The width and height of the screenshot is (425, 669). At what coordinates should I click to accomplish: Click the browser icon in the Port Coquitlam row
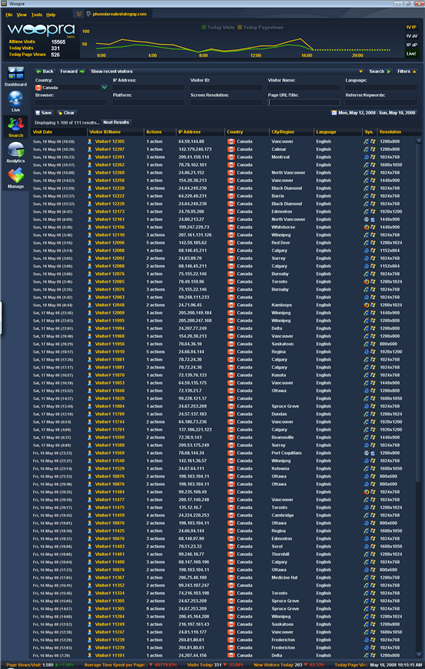366,453
